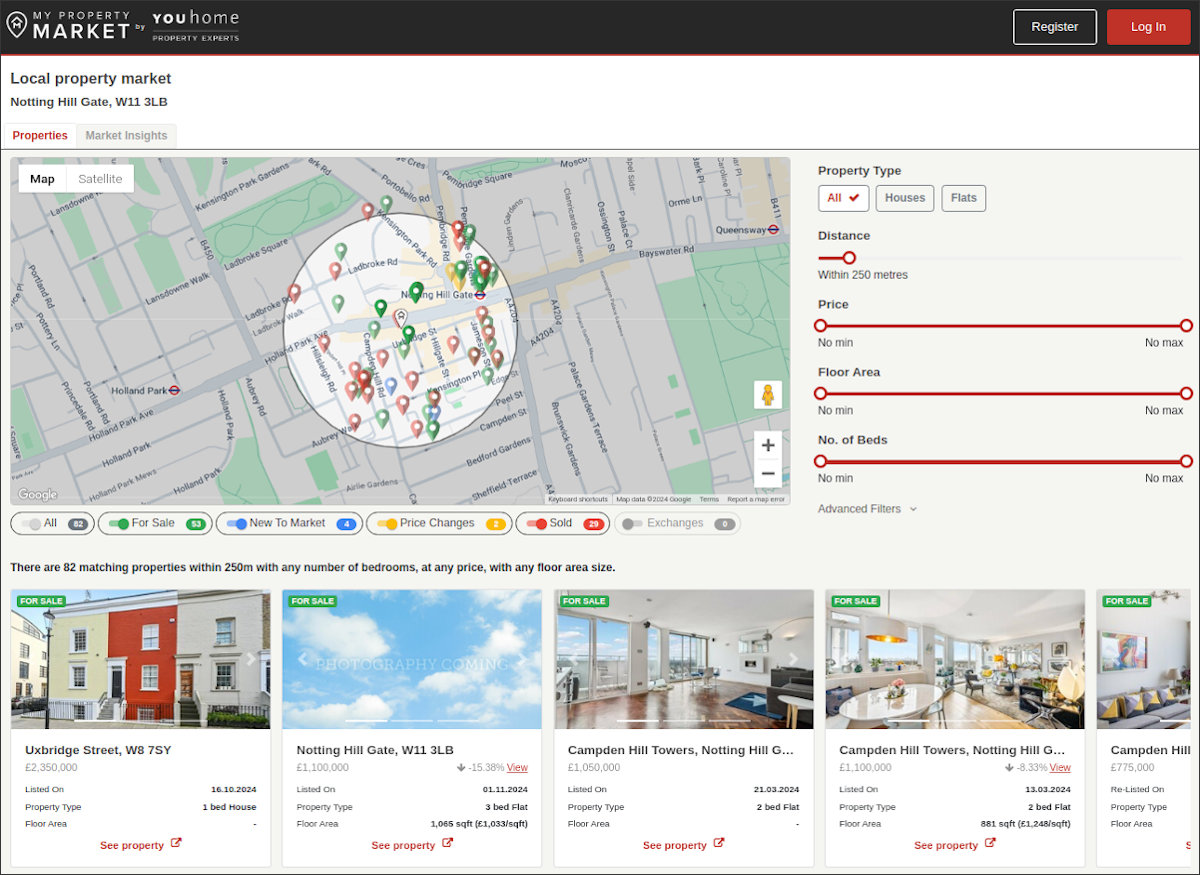
Task: Next photo arrow on £1,050,000 Campden card
Action: click(794, 659)
